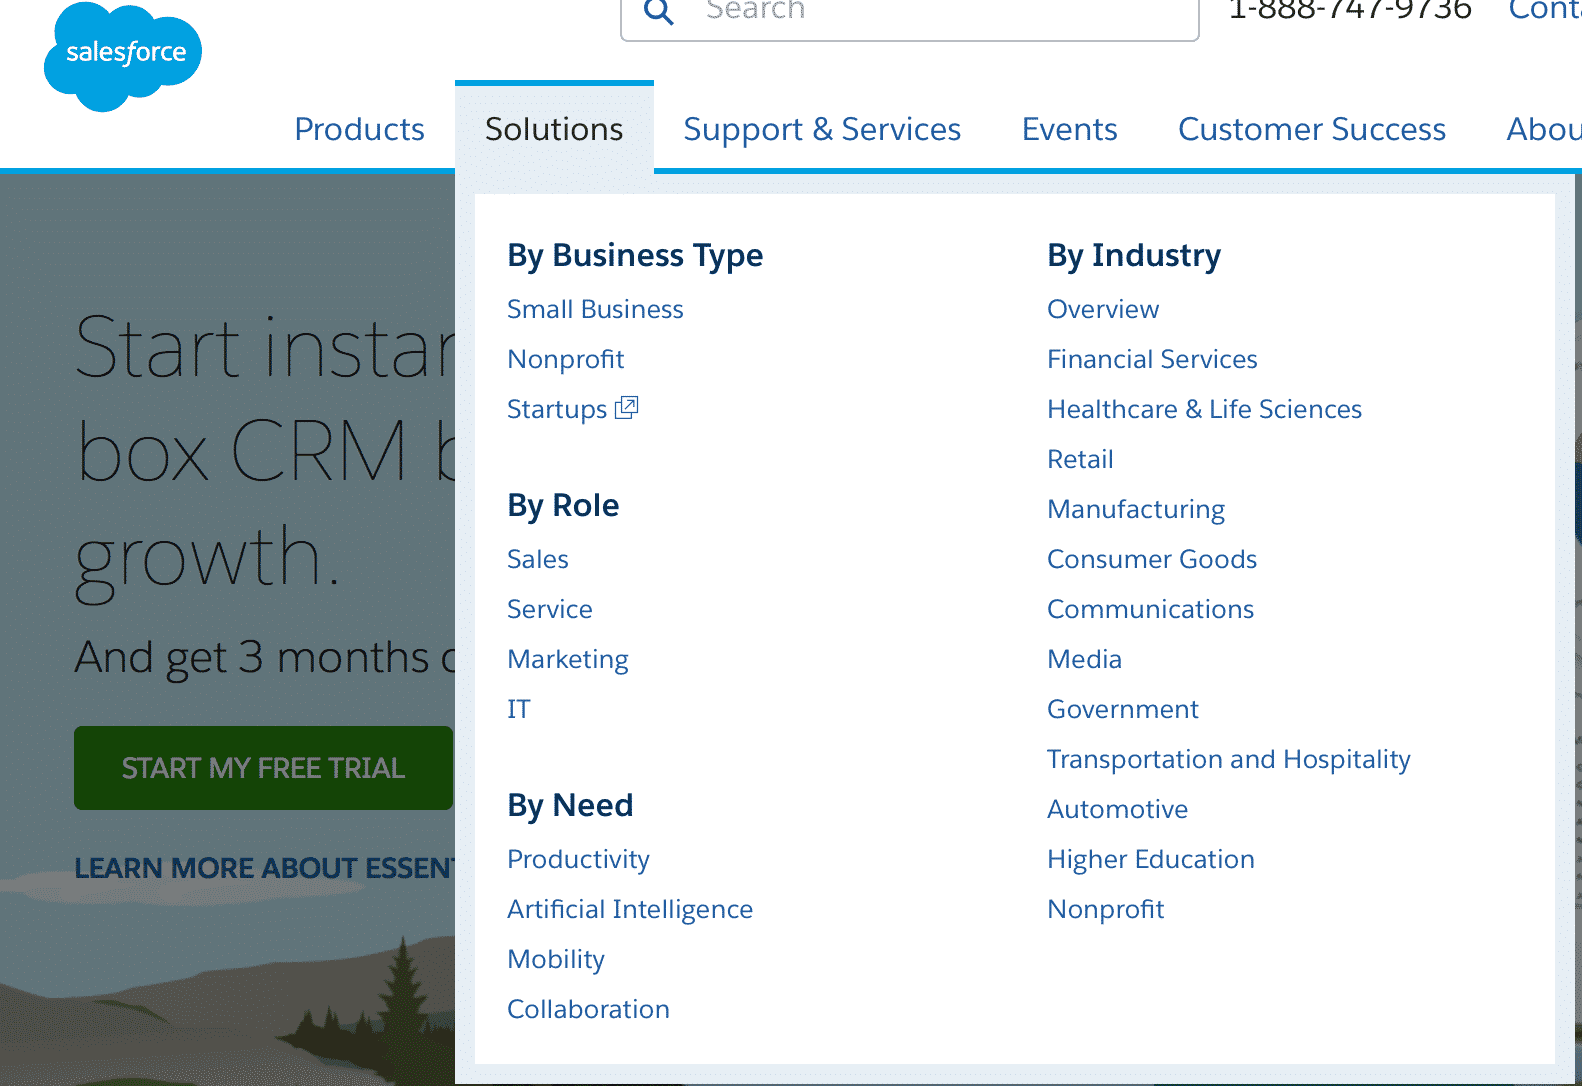Open Manufacturing industry link
Screen dimensions: 1582x1086
[x=1135, y=509]
